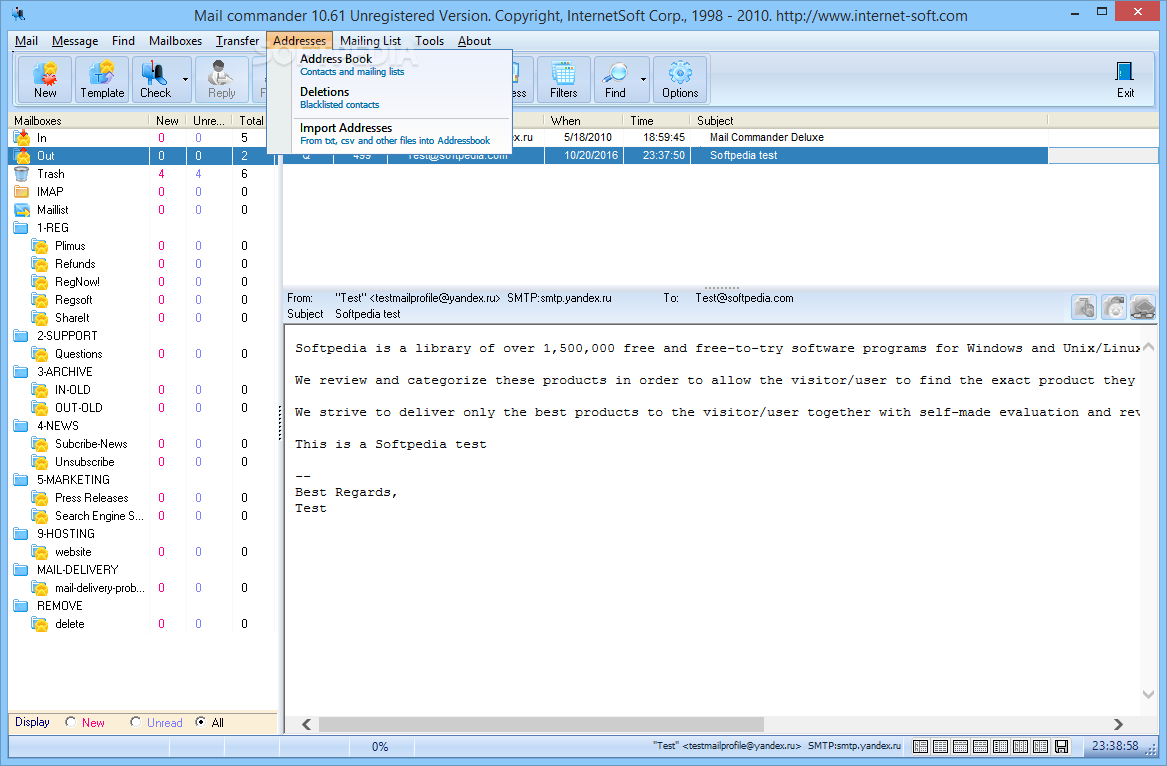Select the Press Releases subfolder
The image size is (1167, 766).
[92, 498]
